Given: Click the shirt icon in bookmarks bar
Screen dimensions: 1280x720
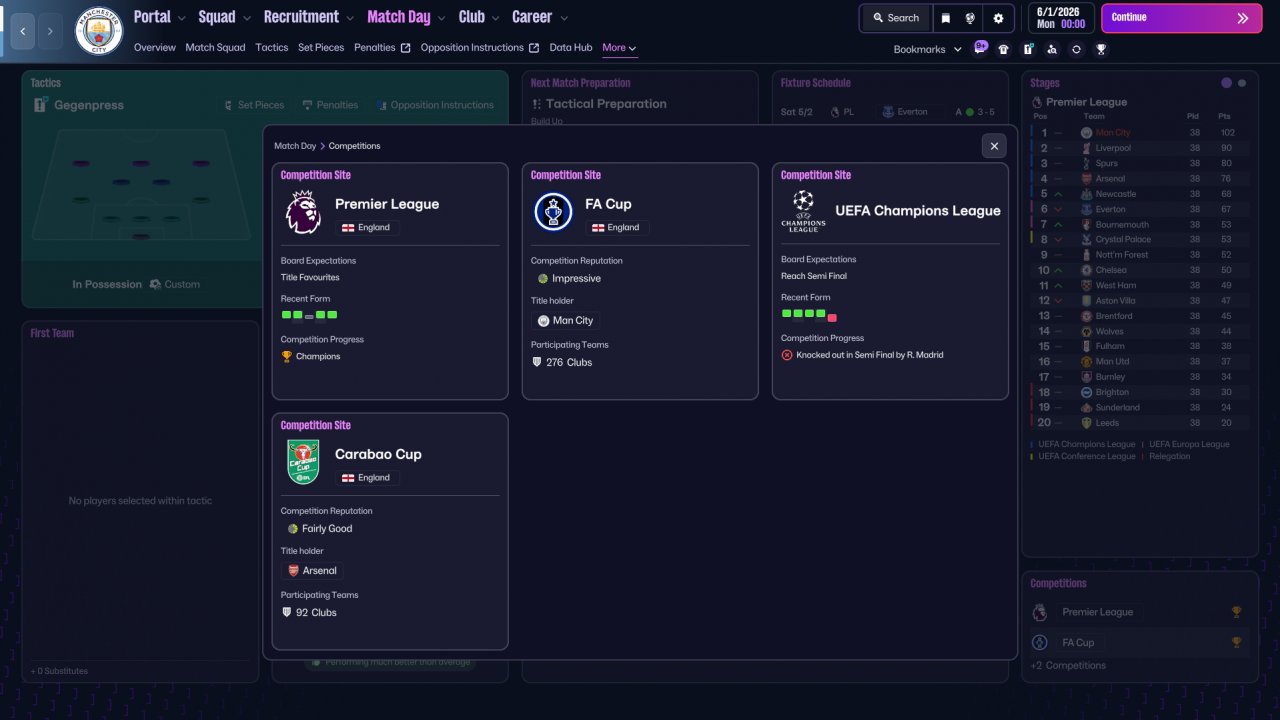Looking at the screenshot, I should tap(1004, 49).
